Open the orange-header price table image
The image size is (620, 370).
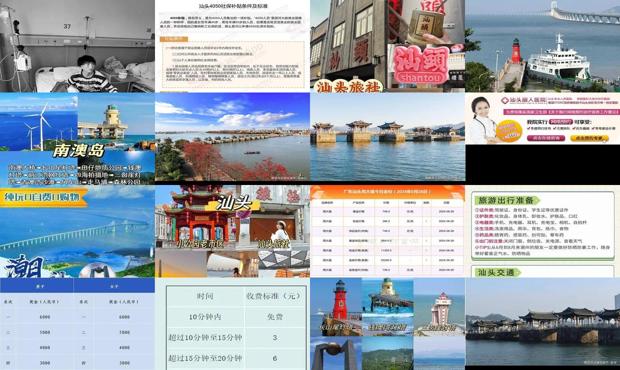388,231
